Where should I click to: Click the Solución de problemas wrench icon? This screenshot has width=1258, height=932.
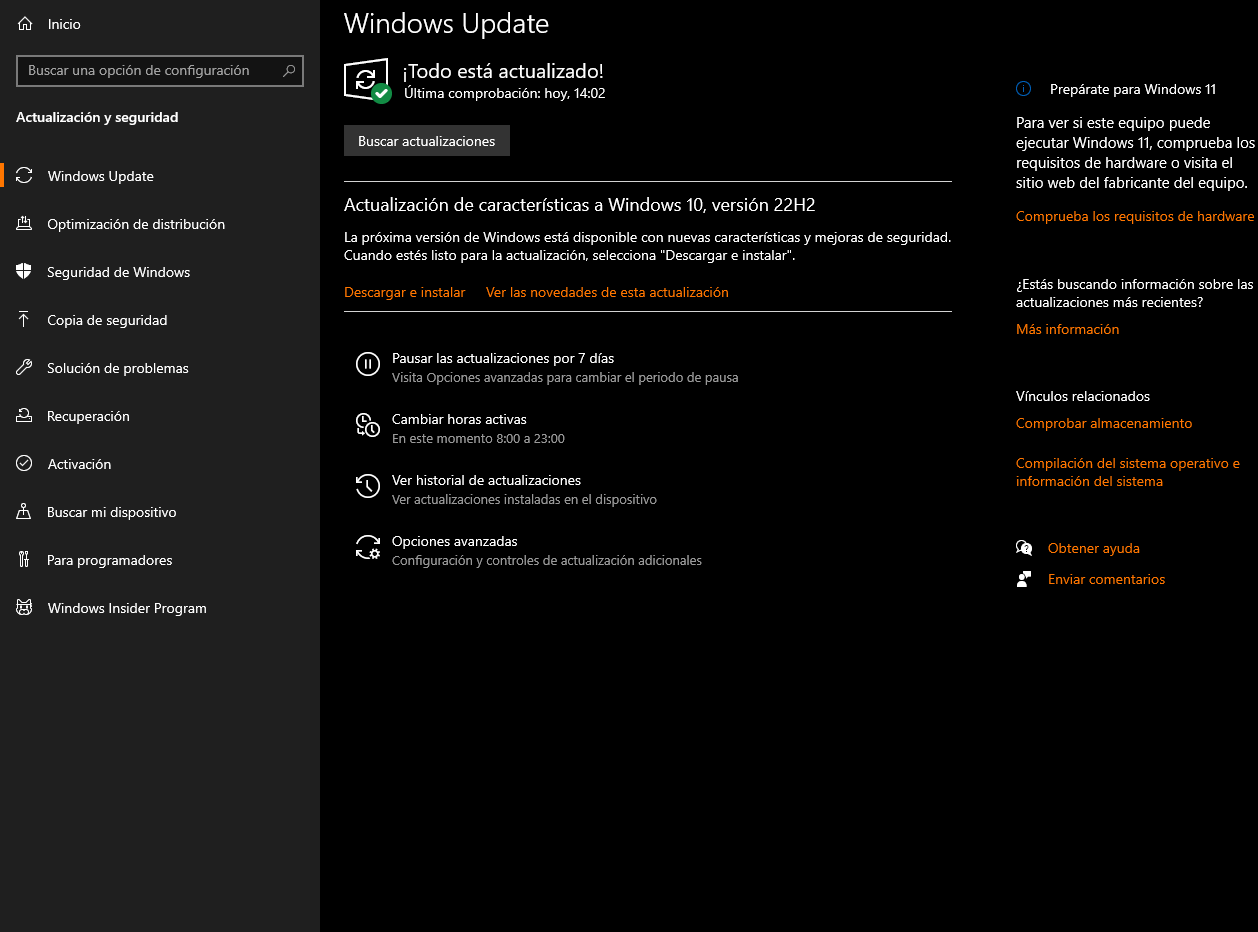(25, 368)
